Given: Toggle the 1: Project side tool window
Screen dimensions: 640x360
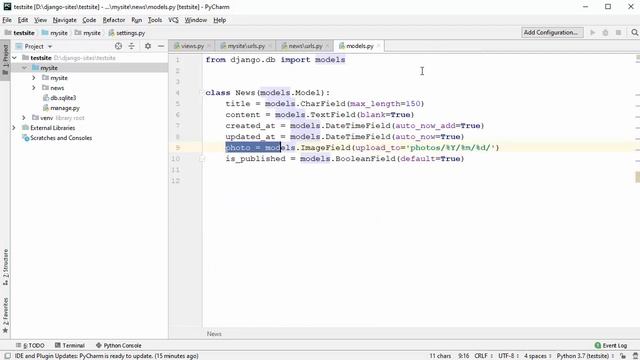Looking at the screenshot, I should [x=5, y=60].
